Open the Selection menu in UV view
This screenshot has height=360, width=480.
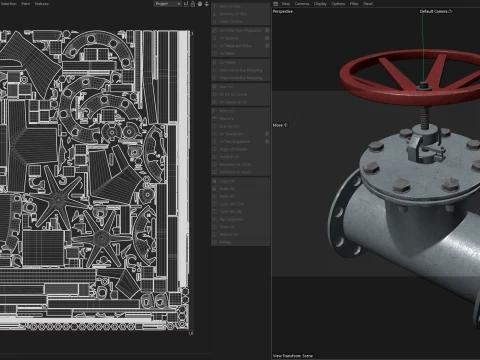click(9, 4)
